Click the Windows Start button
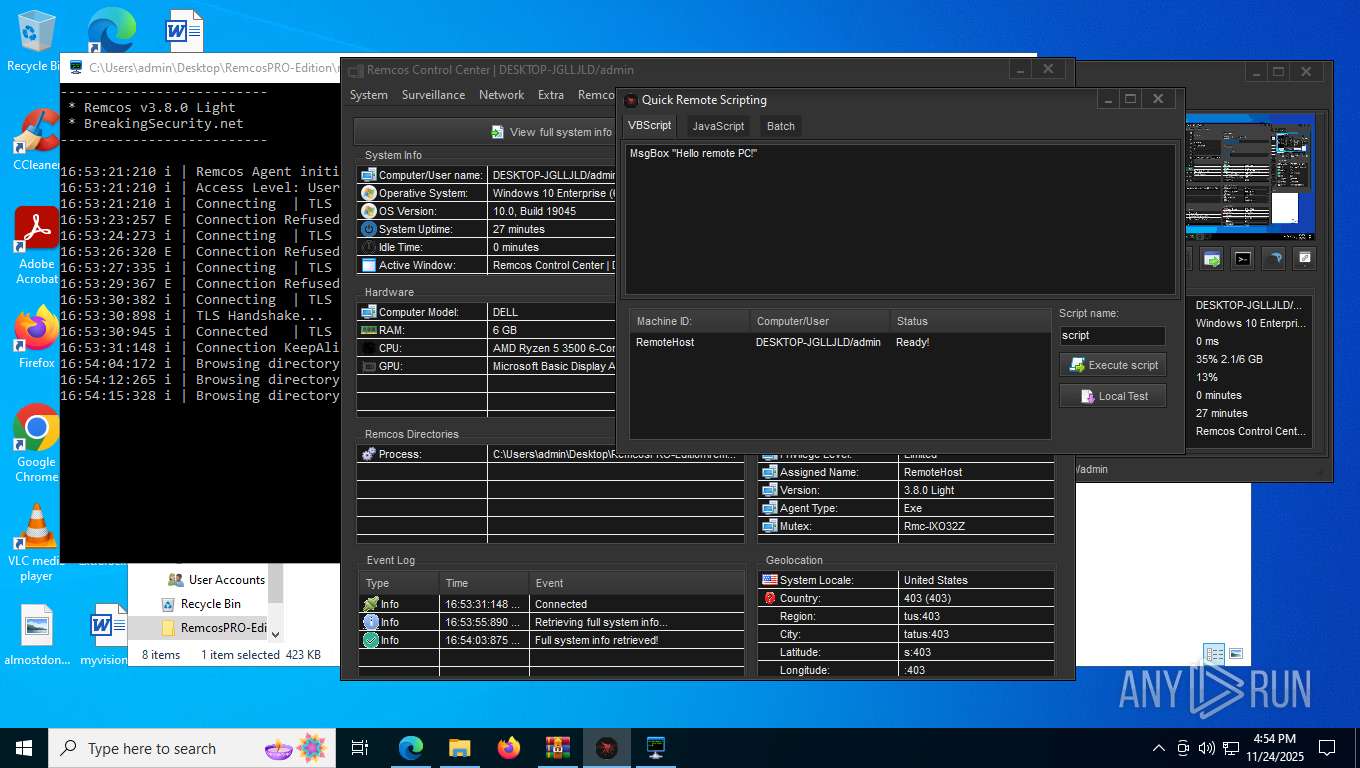Image resolution: width=1360 pixels, height=768 pixels. tap(24, 747)
